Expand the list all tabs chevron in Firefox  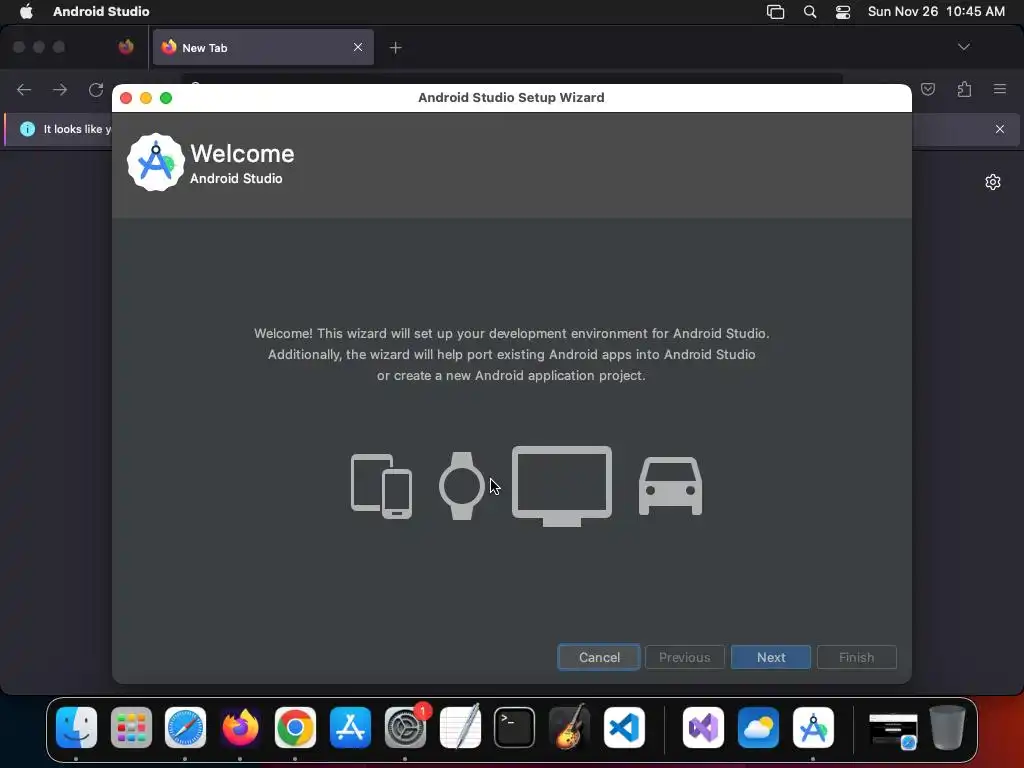point(963,47)
